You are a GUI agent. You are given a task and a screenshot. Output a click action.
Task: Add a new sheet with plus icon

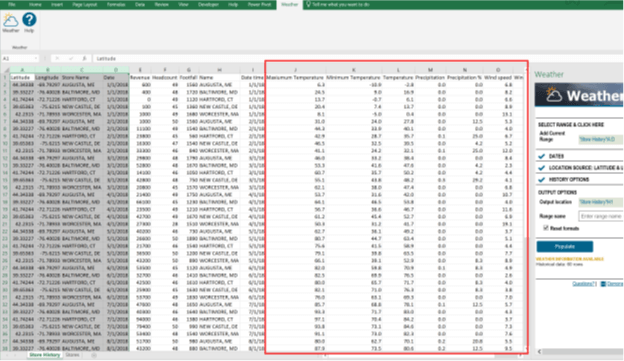point(94,355)
